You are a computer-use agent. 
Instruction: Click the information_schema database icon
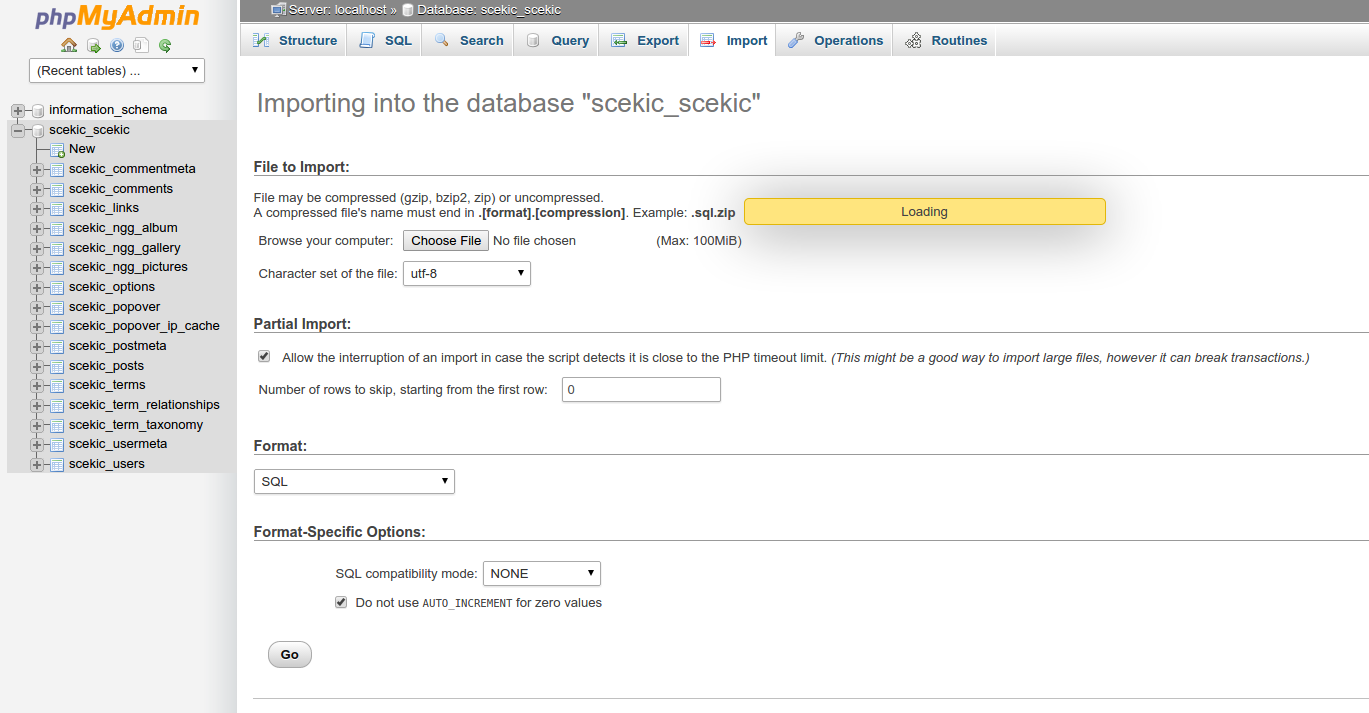pyautogui.click(x=38, y=110)
